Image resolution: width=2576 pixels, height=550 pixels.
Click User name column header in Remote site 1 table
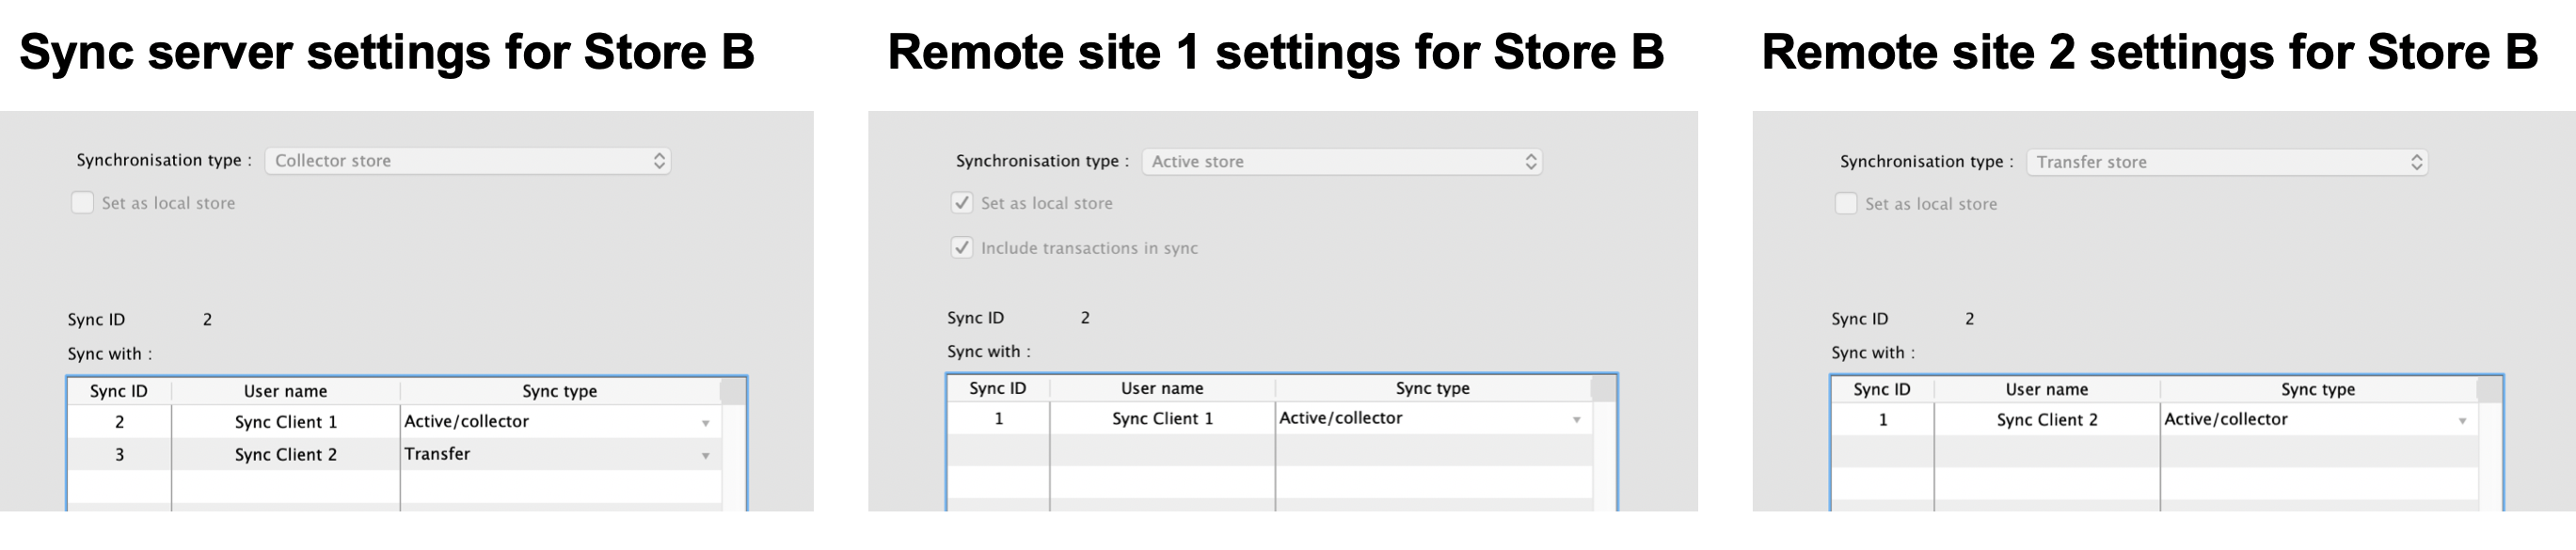[x=1162, y=388]
